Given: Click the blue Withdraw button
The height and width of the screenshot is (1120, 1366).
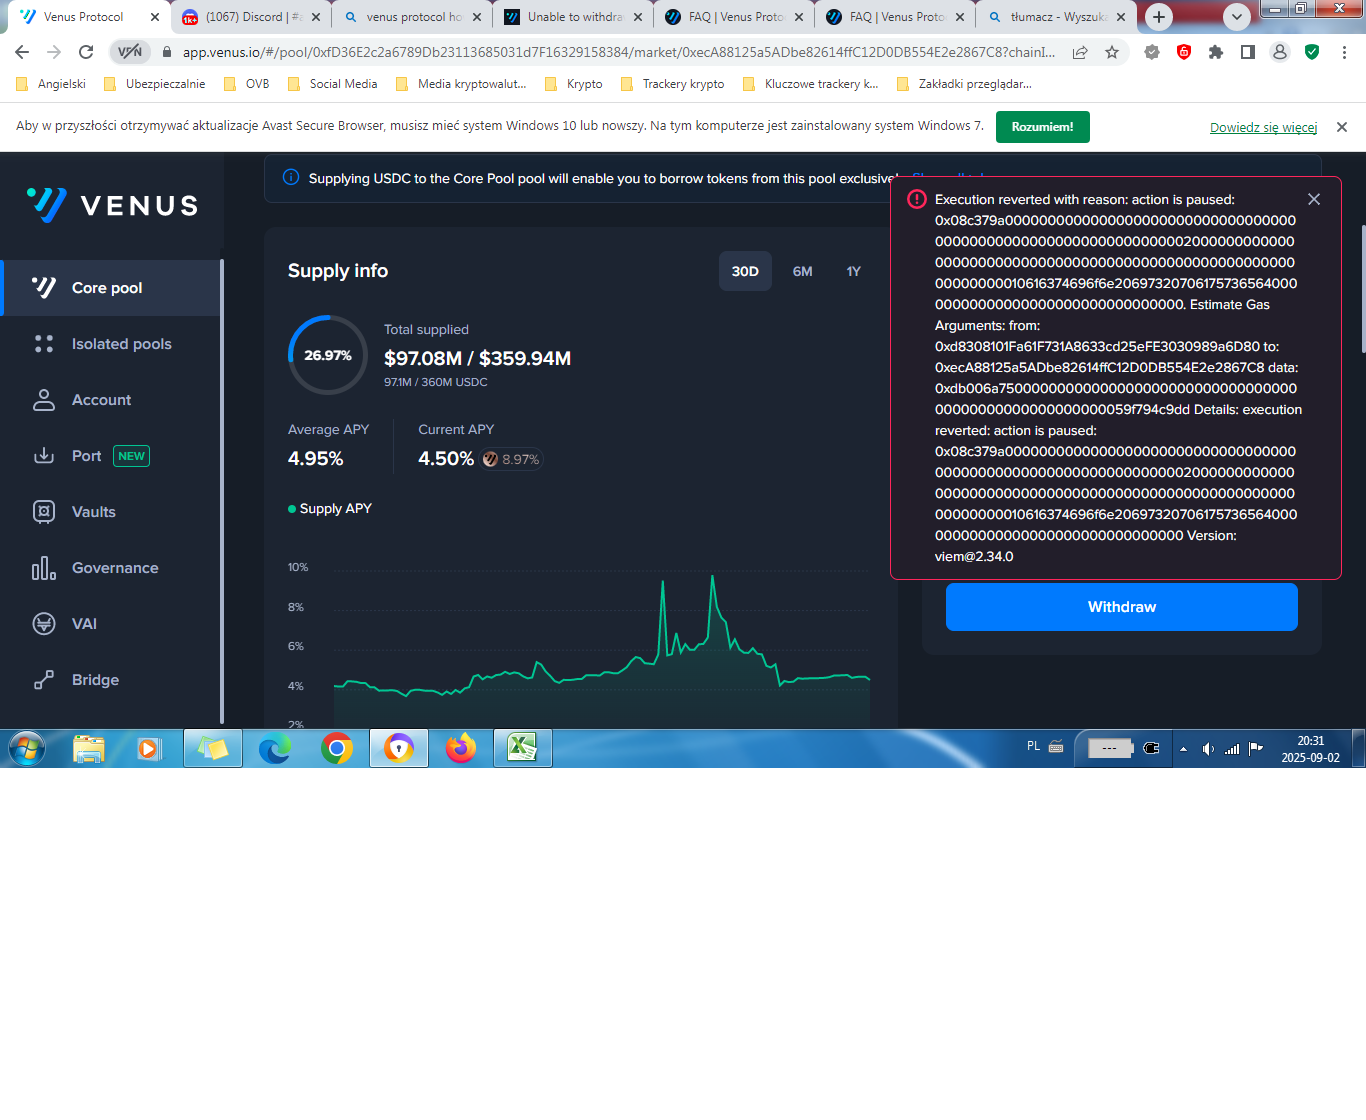Looking at the screenshot, I should point(1121,607).
